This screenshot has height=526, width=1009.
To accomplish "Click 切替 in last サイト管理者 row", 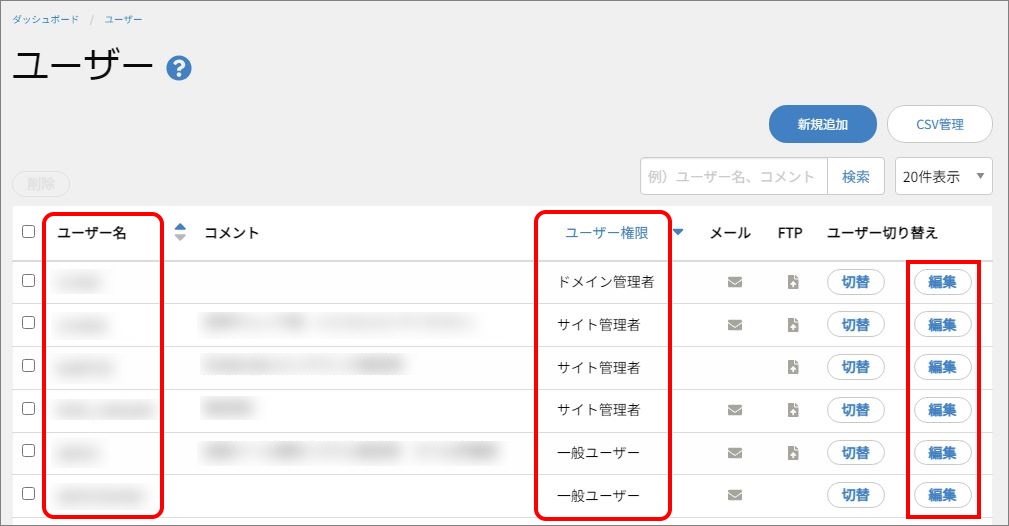I will [855, 410].
